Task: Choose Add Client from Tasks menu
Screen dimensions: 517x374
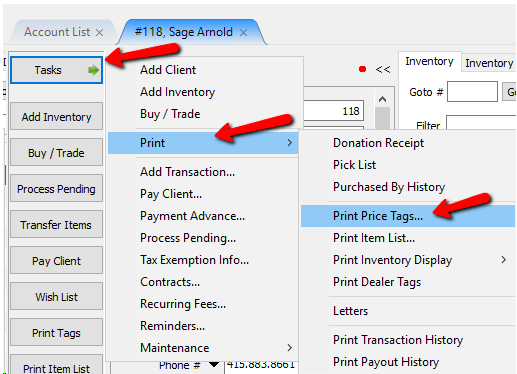Action: point(168,70)
